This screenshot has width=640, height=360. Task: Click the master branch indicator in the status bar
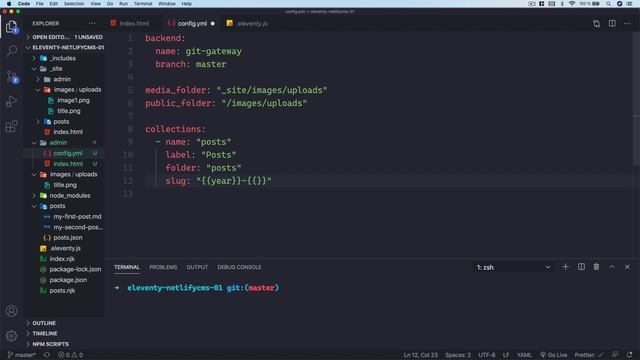click(x=22, y=355)
